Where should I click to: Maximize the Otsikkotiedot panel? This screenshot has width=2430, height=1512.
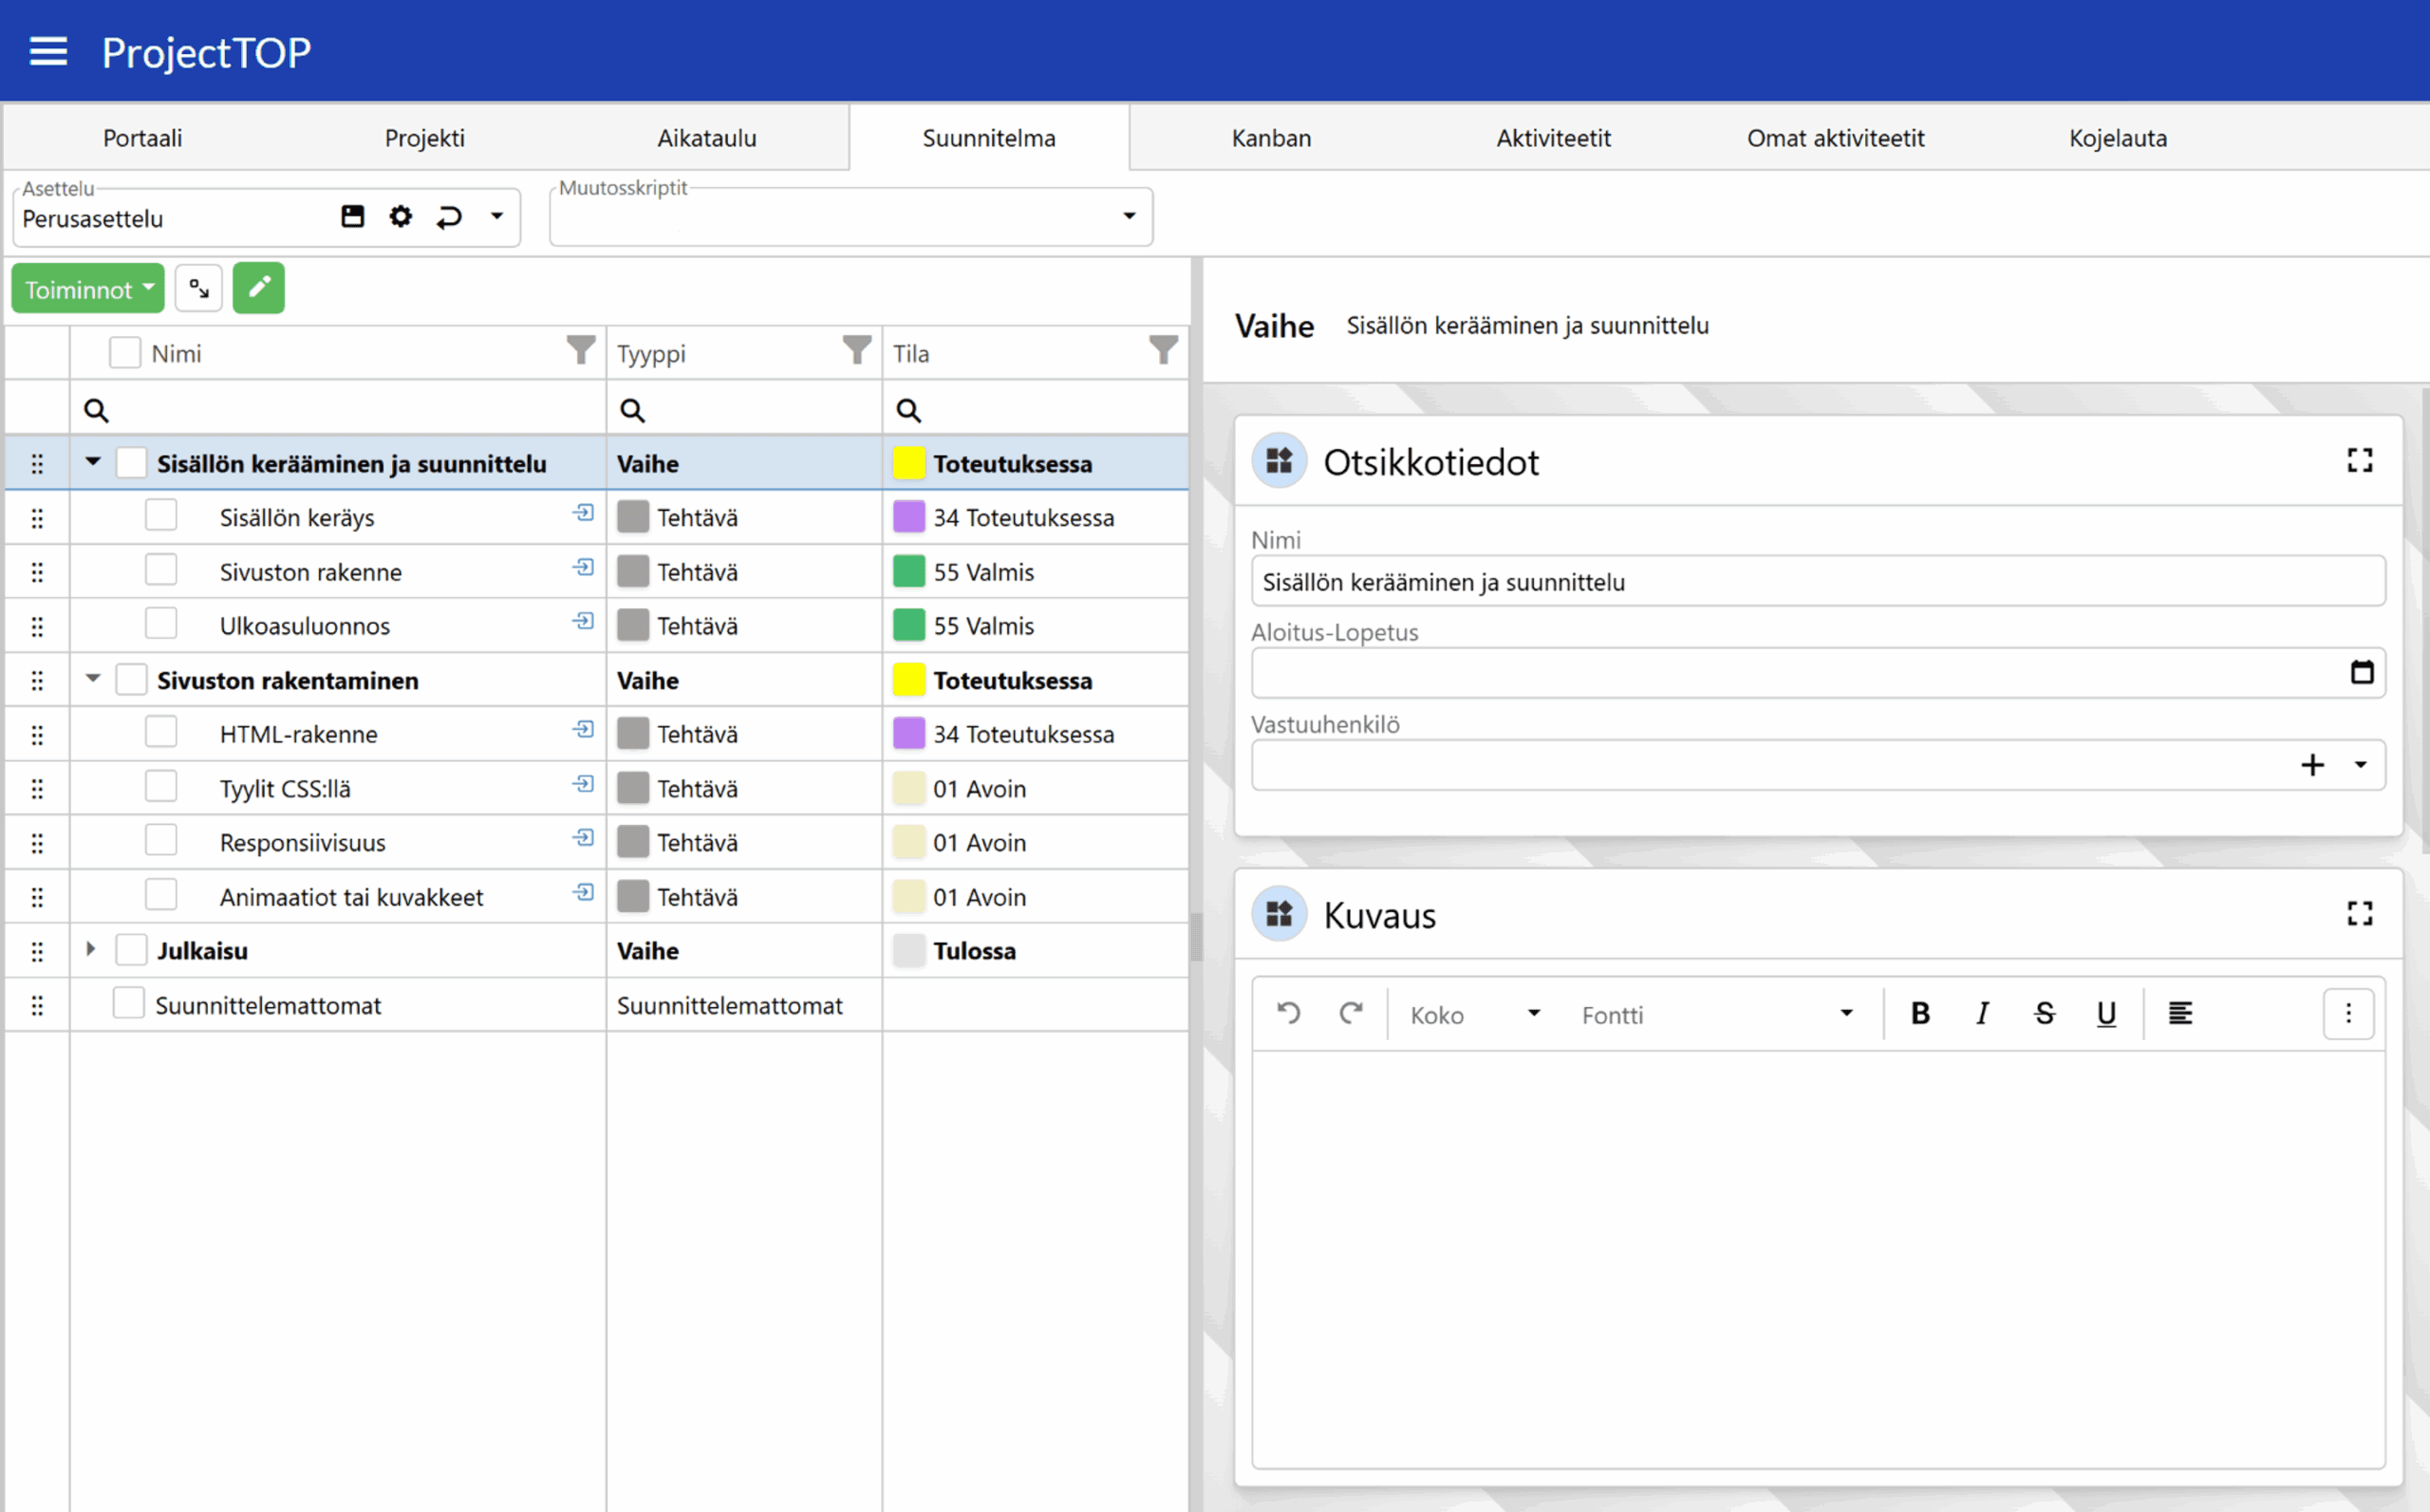[2359, 460]
